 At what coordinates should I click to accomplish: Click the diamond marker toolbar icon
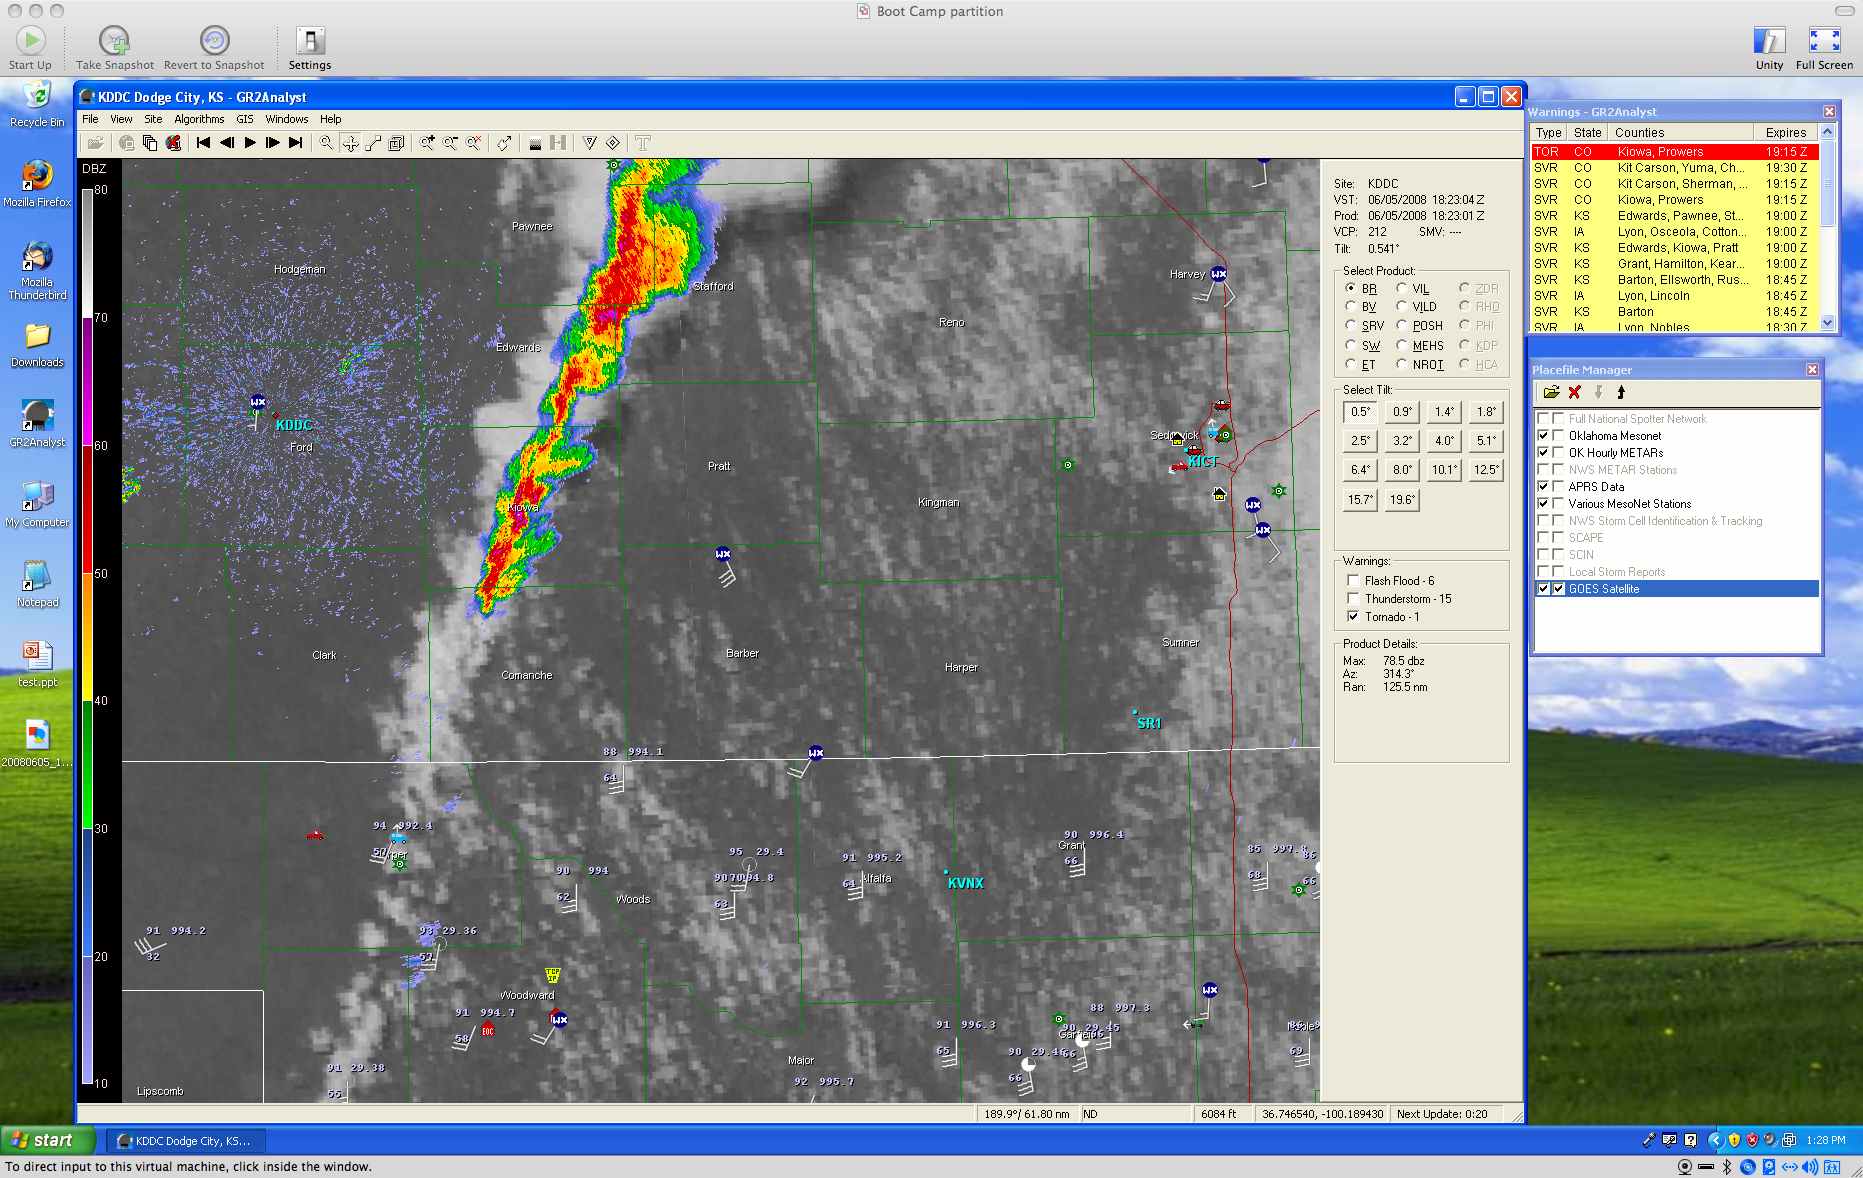[x=613, y=143]
